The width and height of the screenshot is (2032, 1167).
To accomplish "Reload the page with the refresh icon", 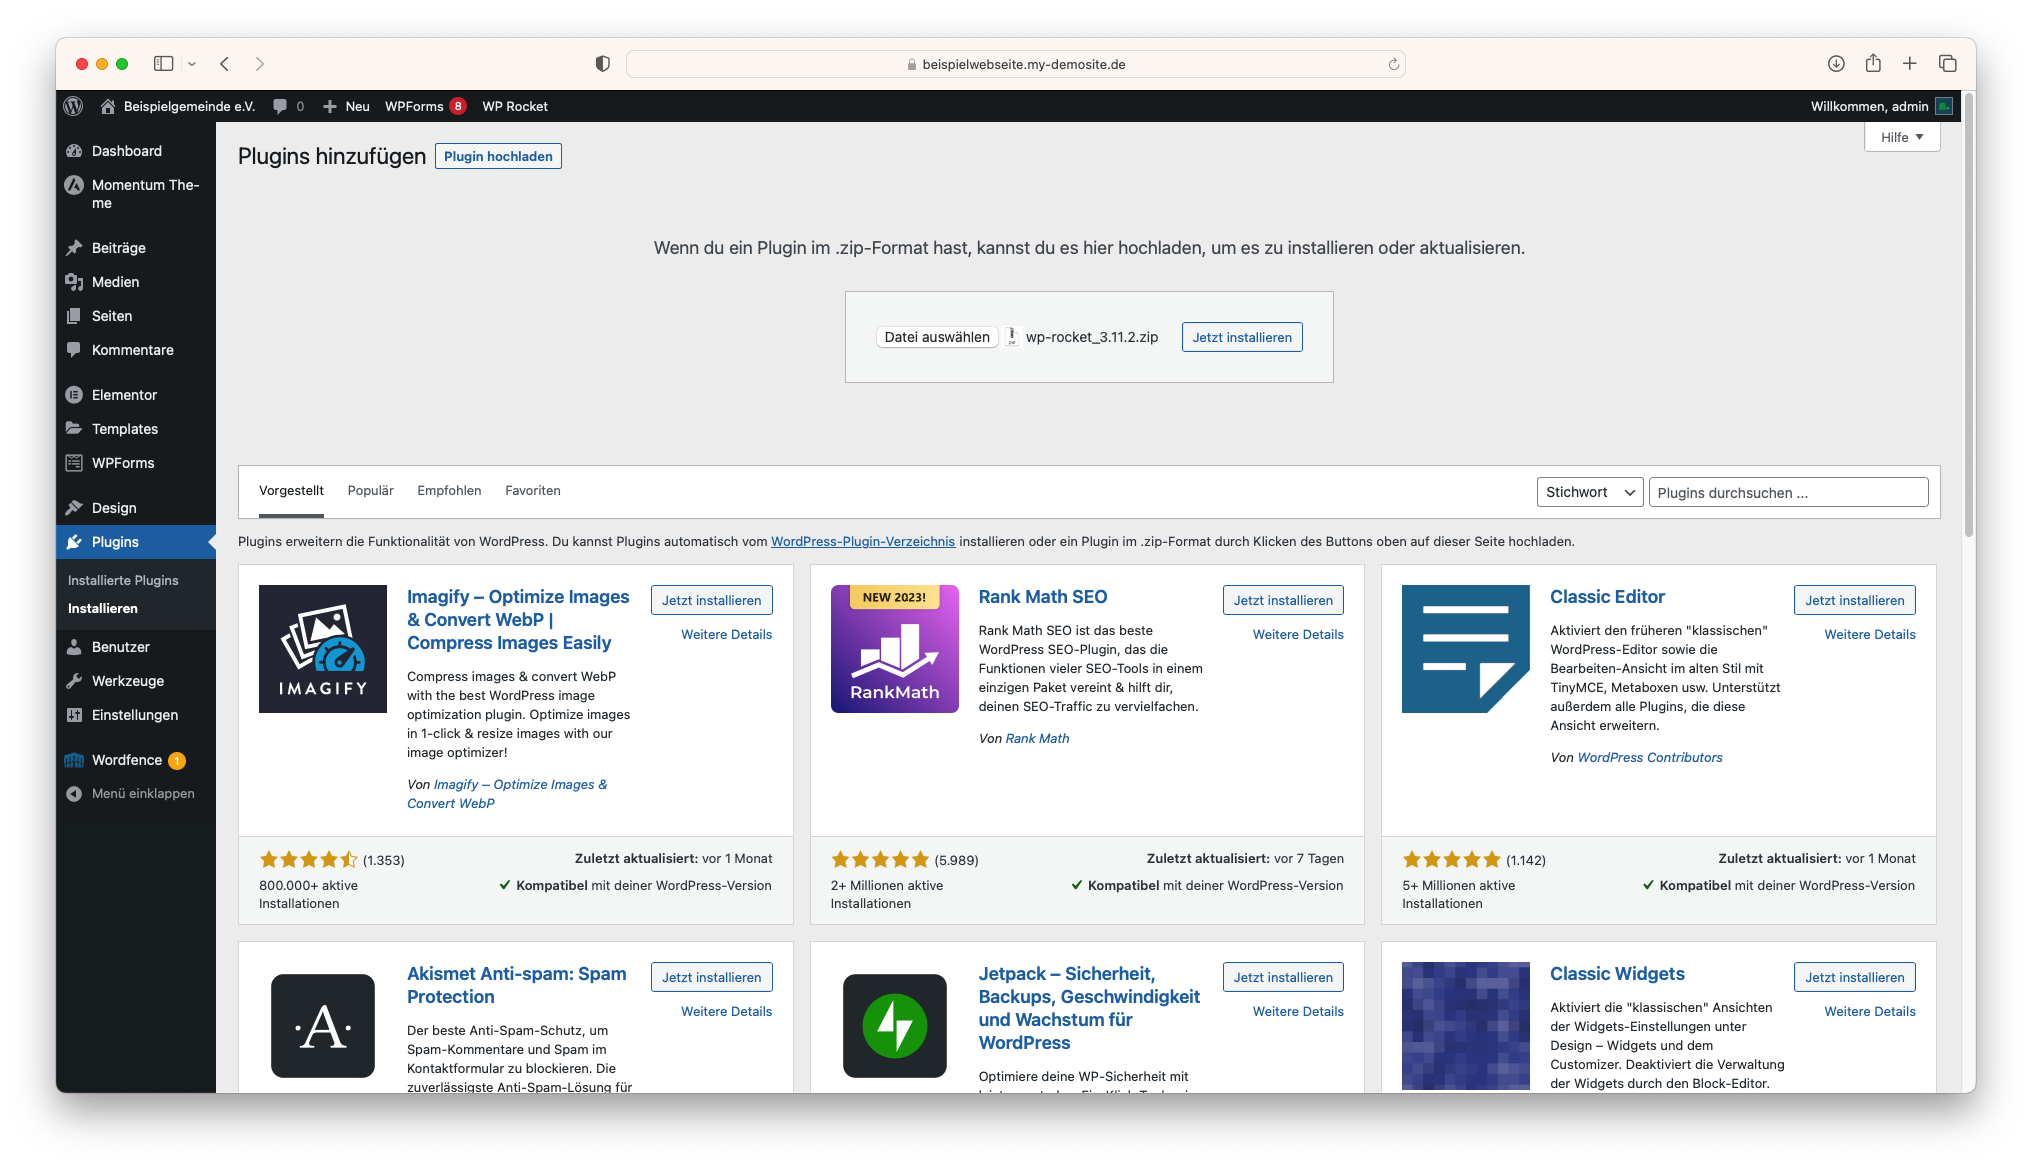I will click(1393, 64).
